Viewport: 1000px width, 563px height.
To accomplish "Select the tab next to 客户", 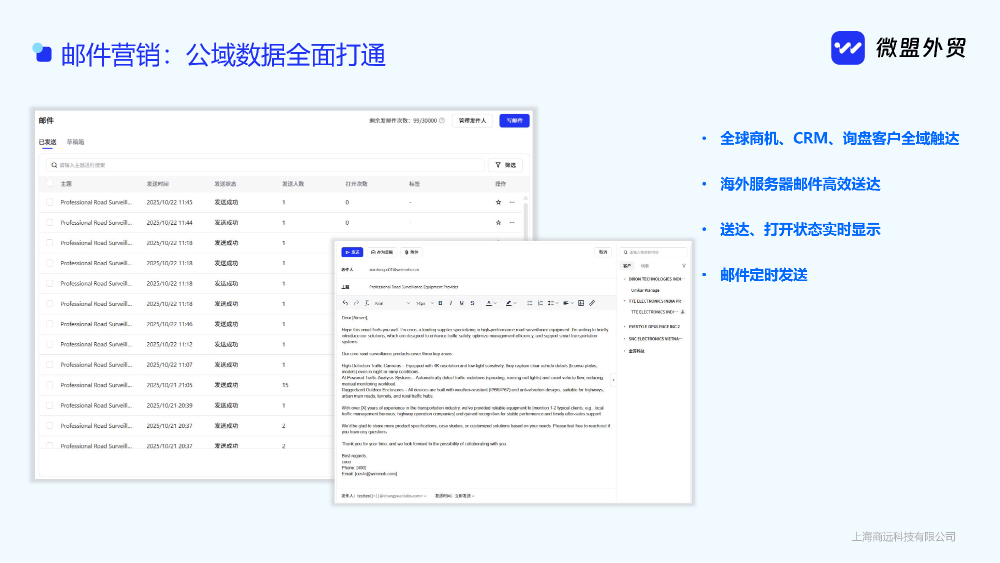I will click(x=645, y=266).
